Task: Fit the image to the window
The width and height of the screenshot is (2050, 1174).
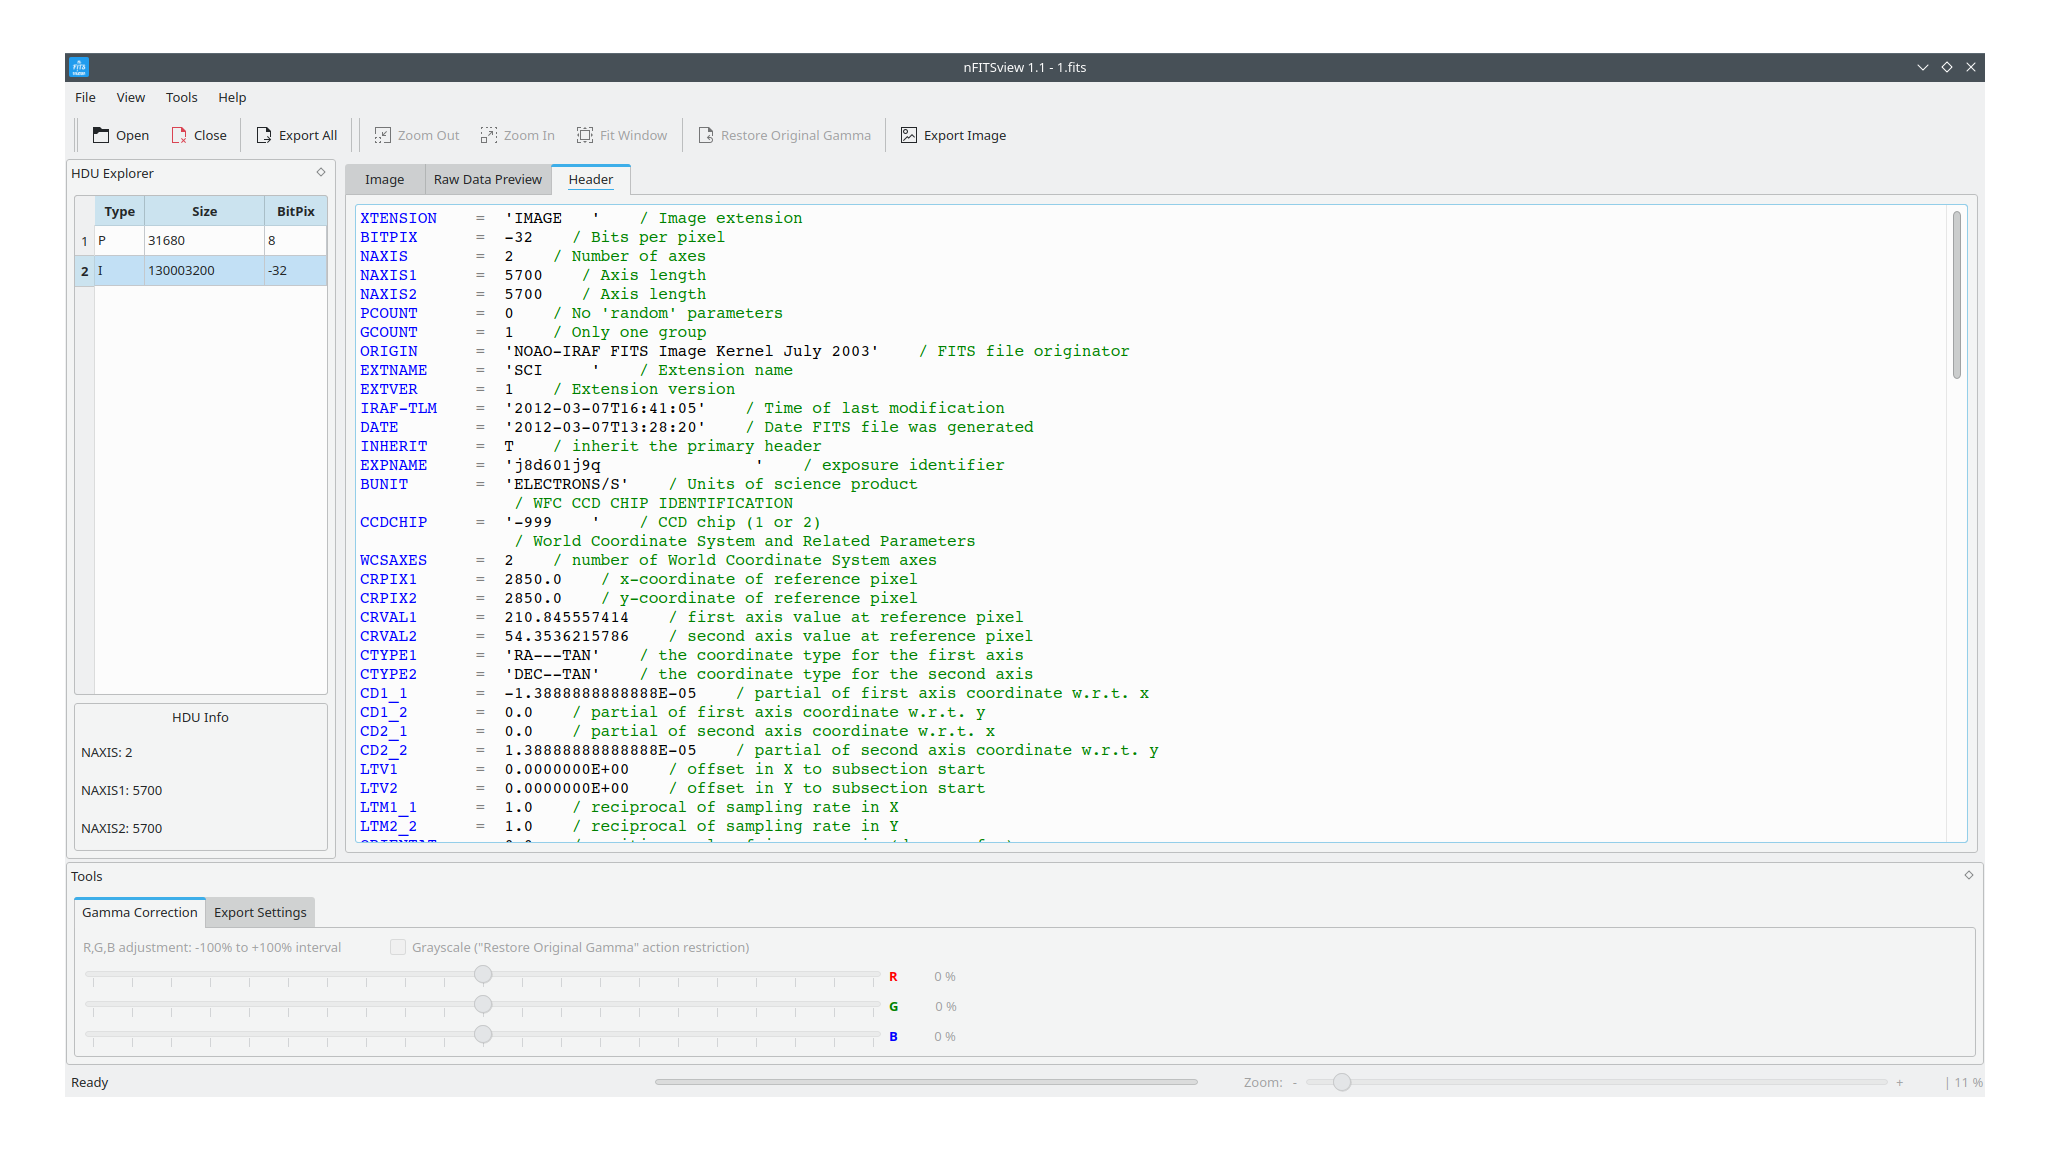Action: tap(621, 135)
